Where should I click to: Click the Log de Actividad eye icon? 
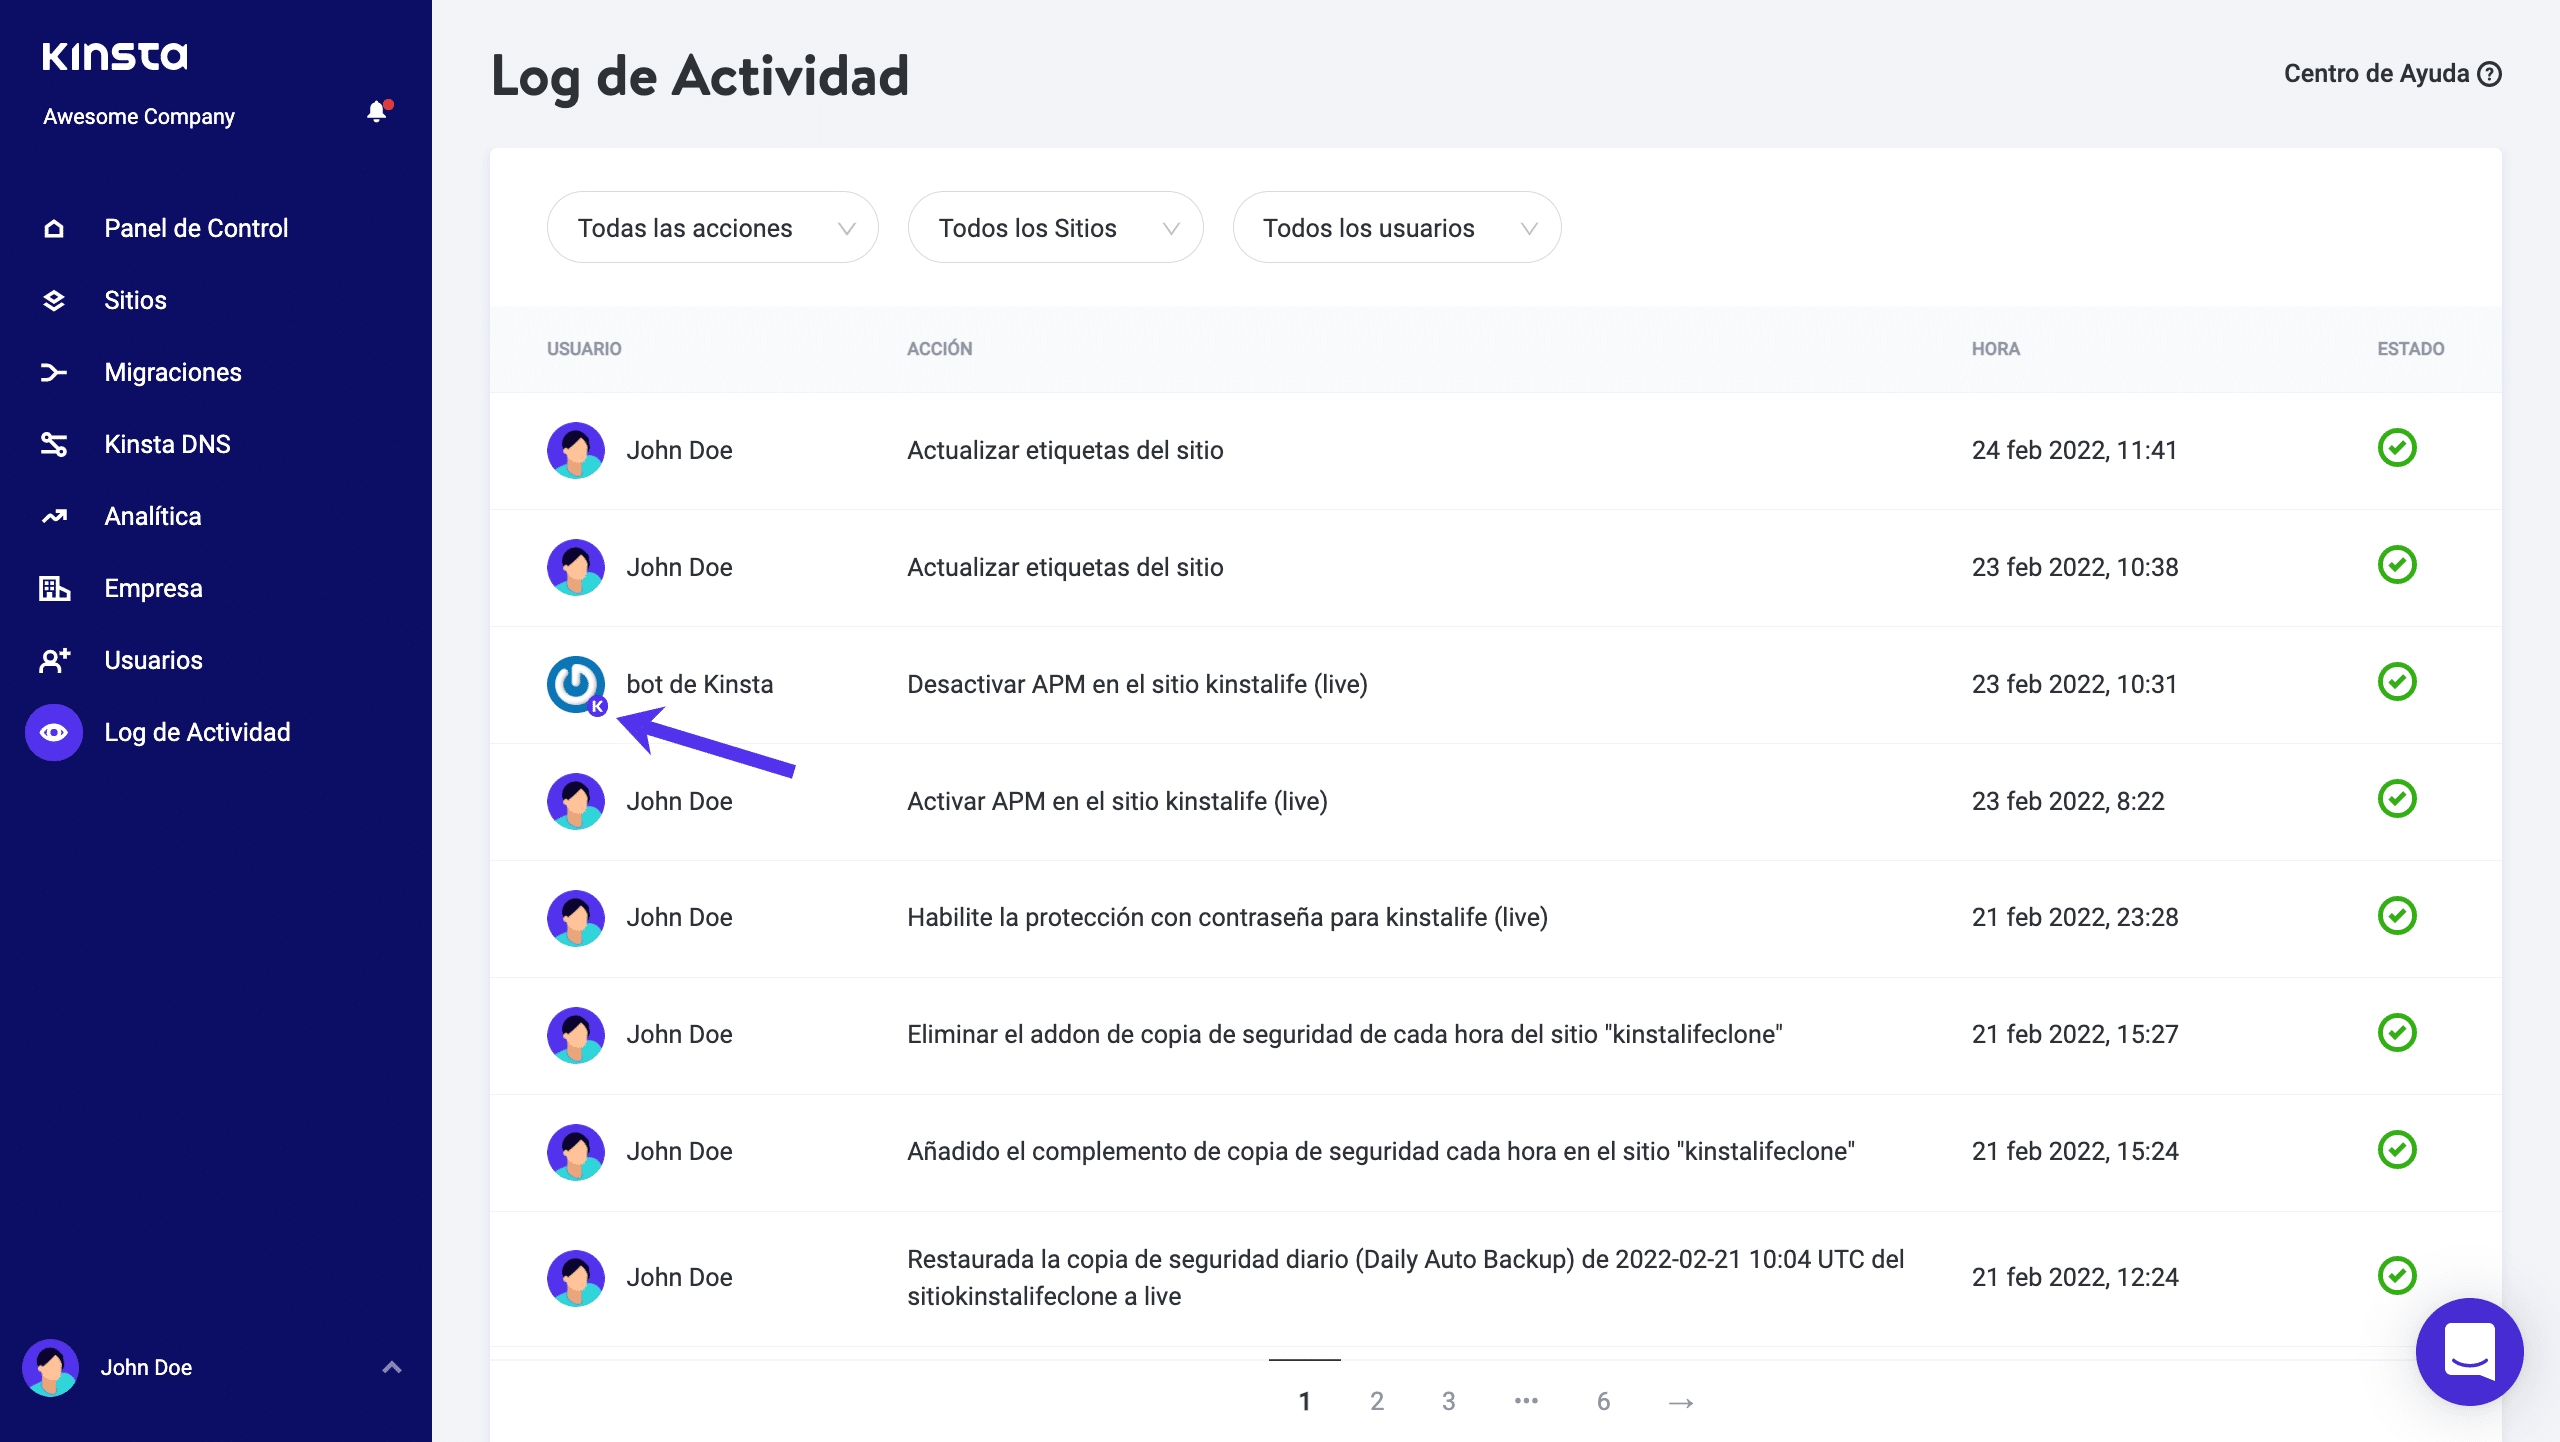pyautogui.click(x=54, y=732)
